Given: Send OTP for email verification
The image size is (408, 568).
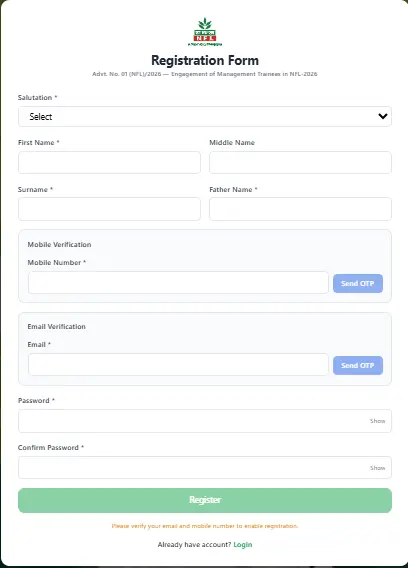Looking at the screenshot, I should pos(358,366).
